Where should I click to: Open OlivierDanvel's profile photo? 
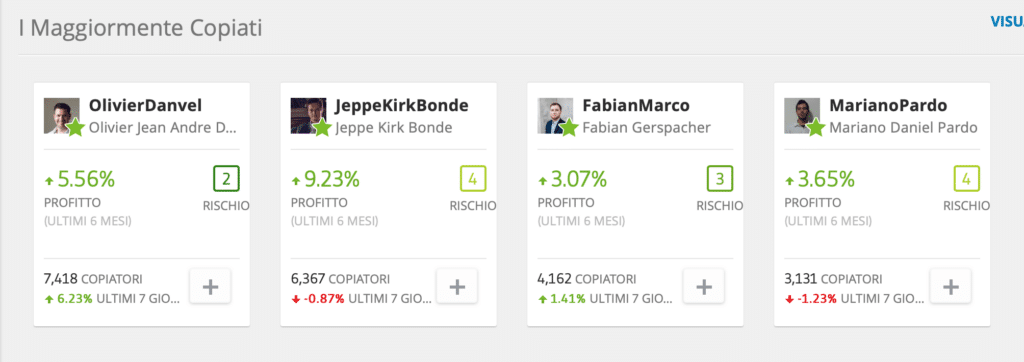pyautogui.click(x=61, y=116)
